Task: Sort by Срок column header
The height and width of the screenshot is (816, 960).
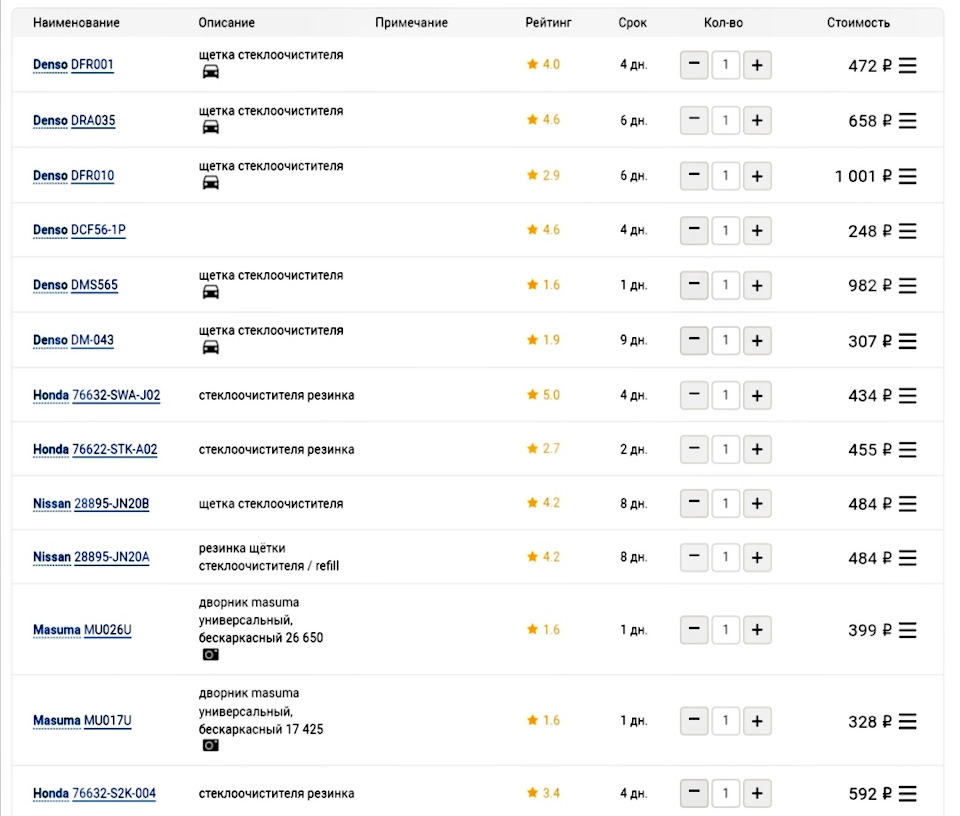Action: [x=632, y=23]
